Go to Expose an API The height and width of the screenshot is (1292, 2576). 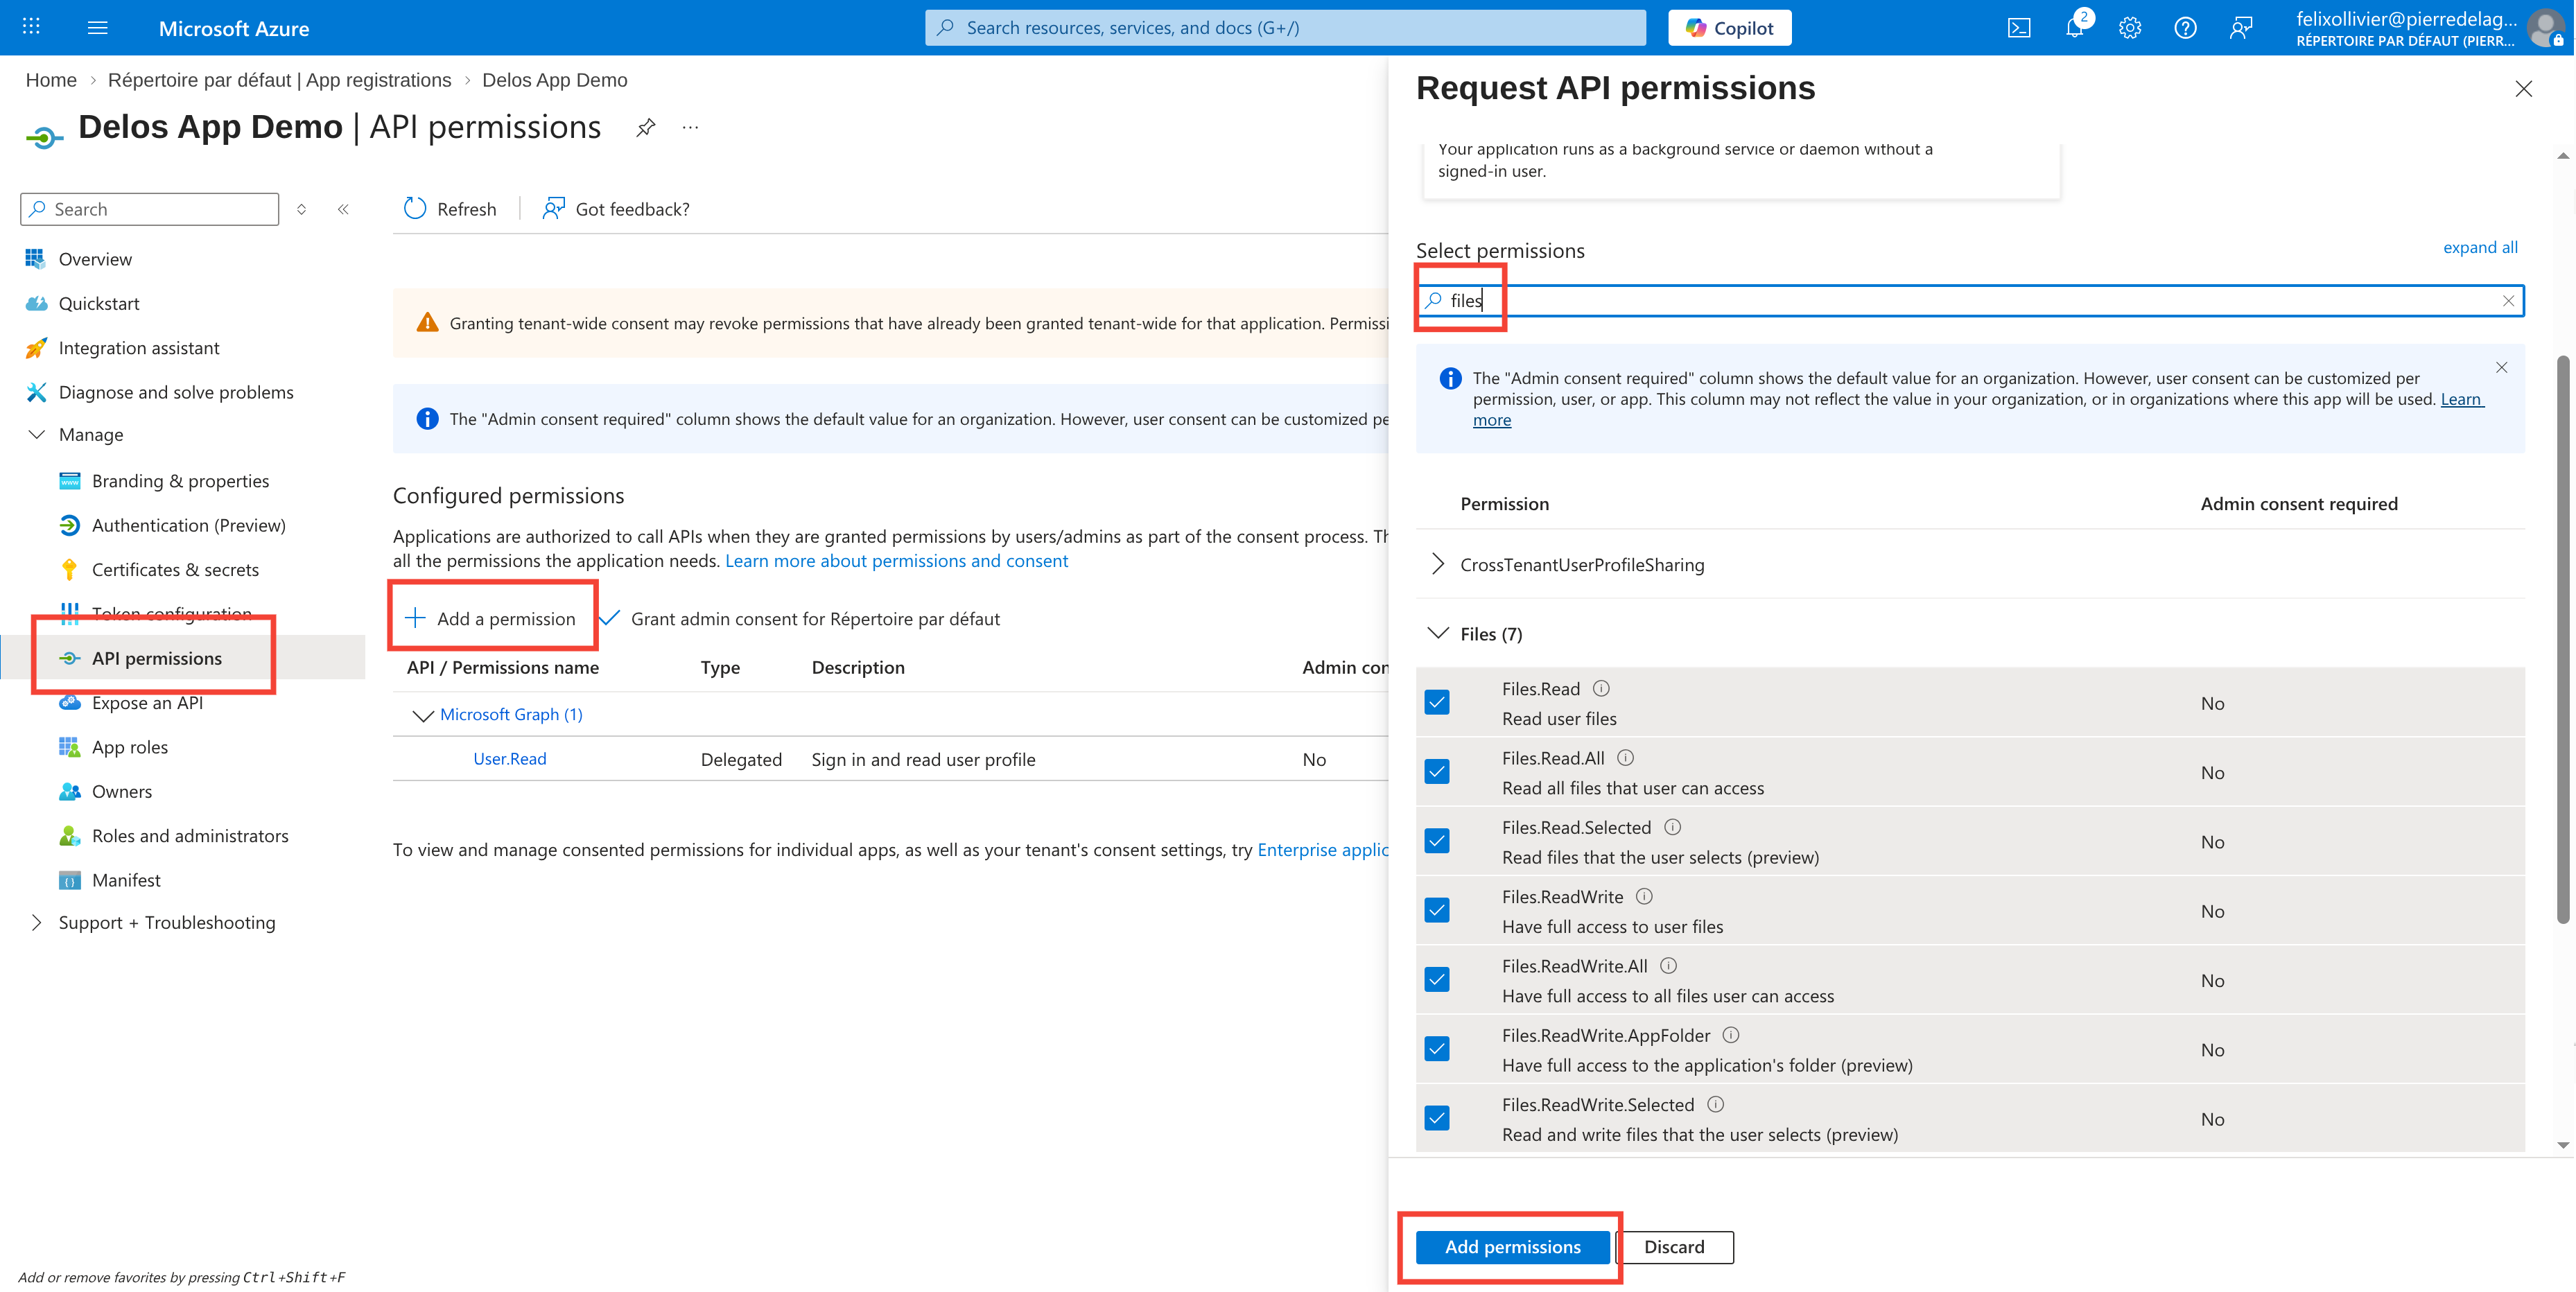pos(147,702)
